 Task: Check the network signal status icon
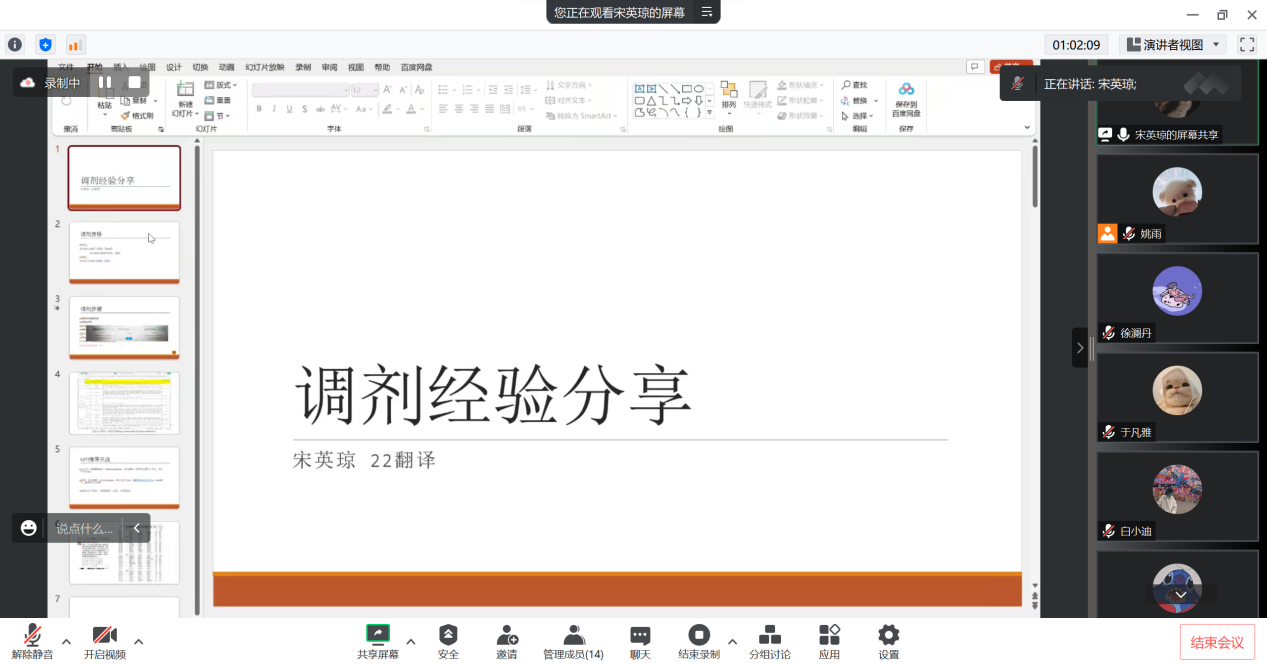point(75,45)
